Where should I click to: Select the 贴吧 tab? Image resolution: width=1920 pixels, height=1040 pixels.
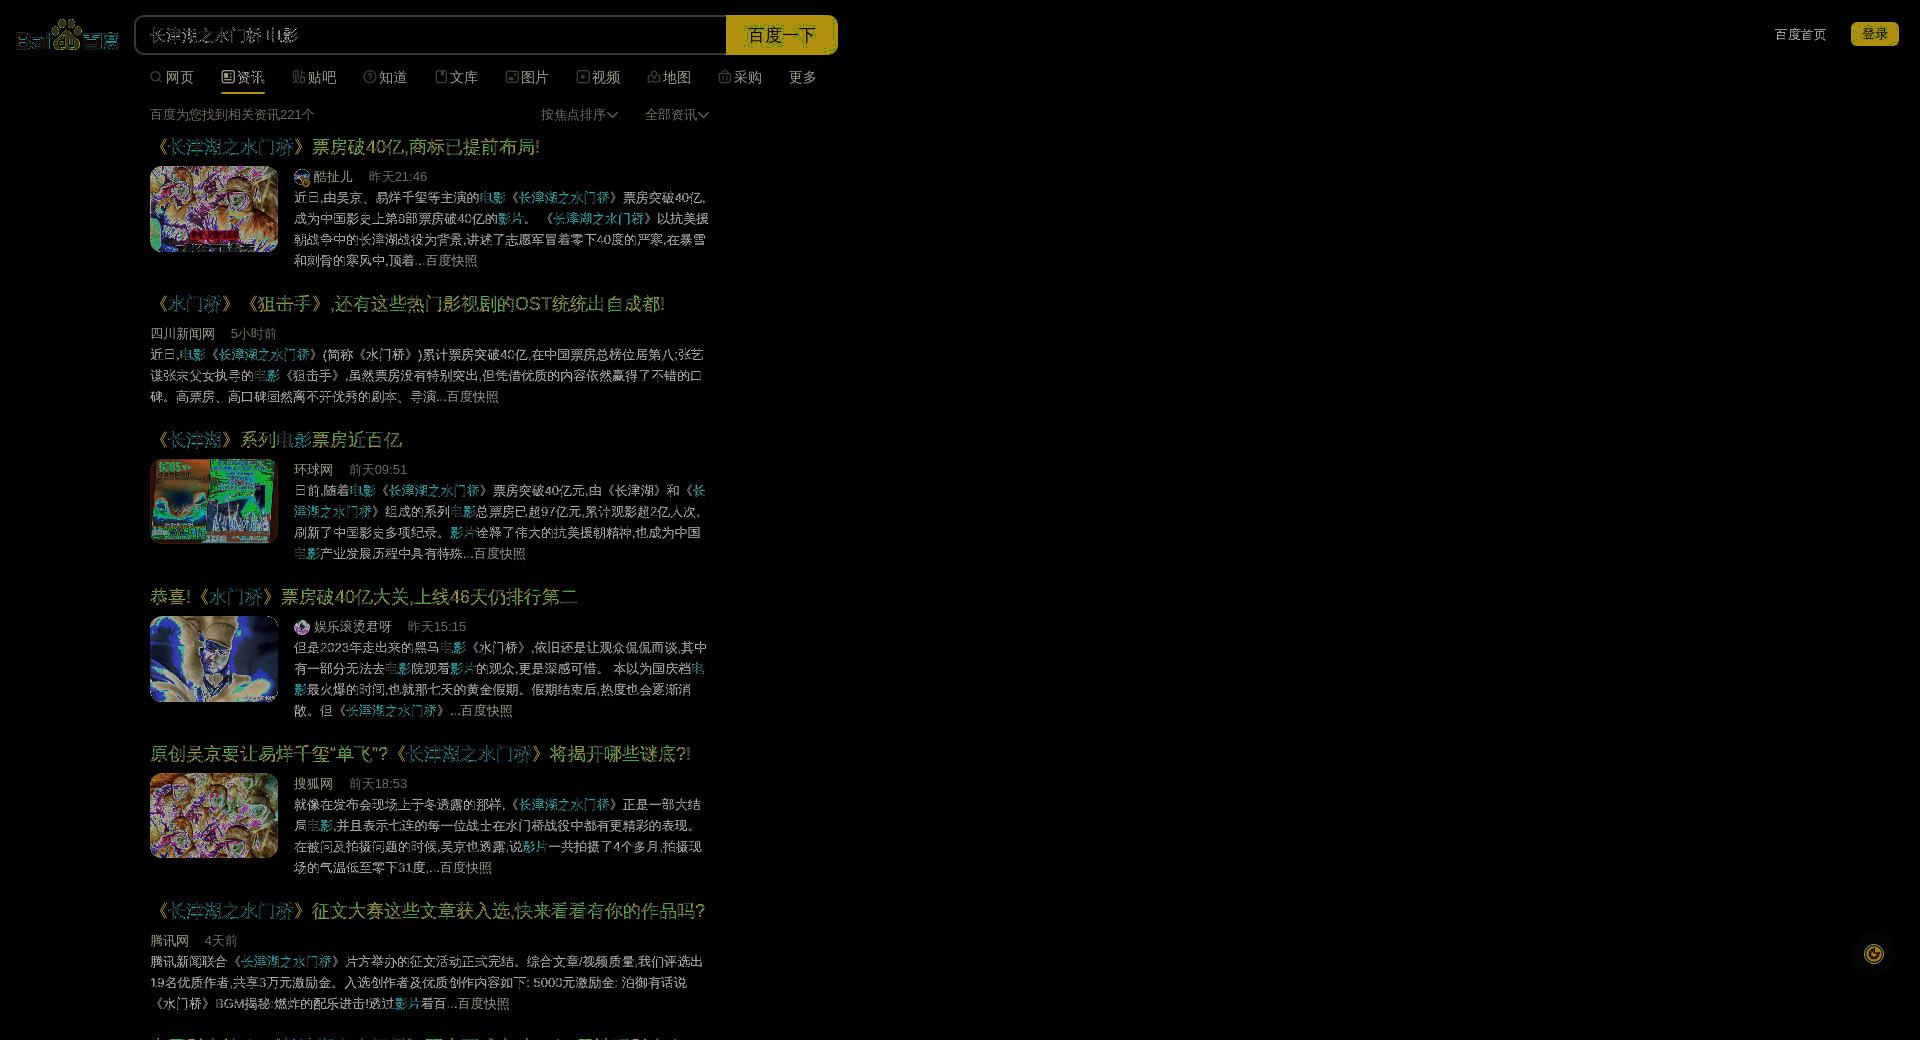point(314,77)
